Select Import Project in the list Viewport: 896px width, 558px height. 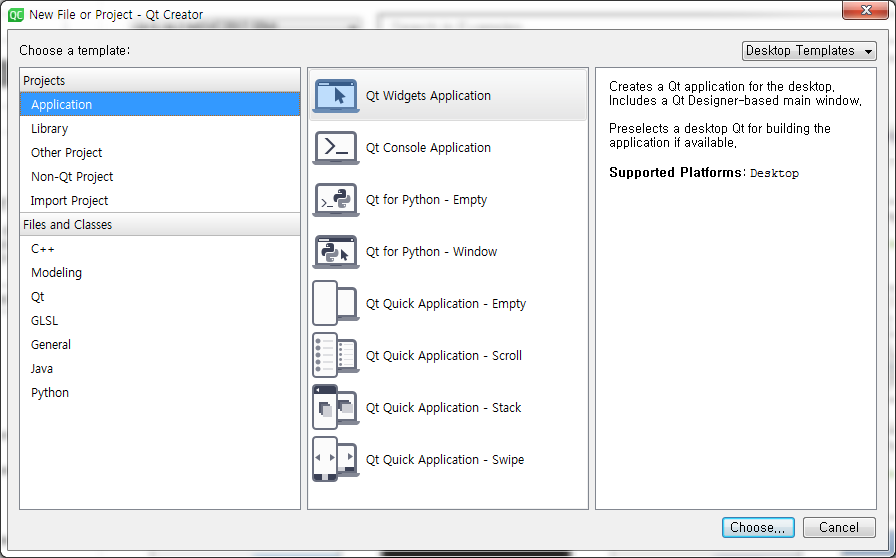160,201
